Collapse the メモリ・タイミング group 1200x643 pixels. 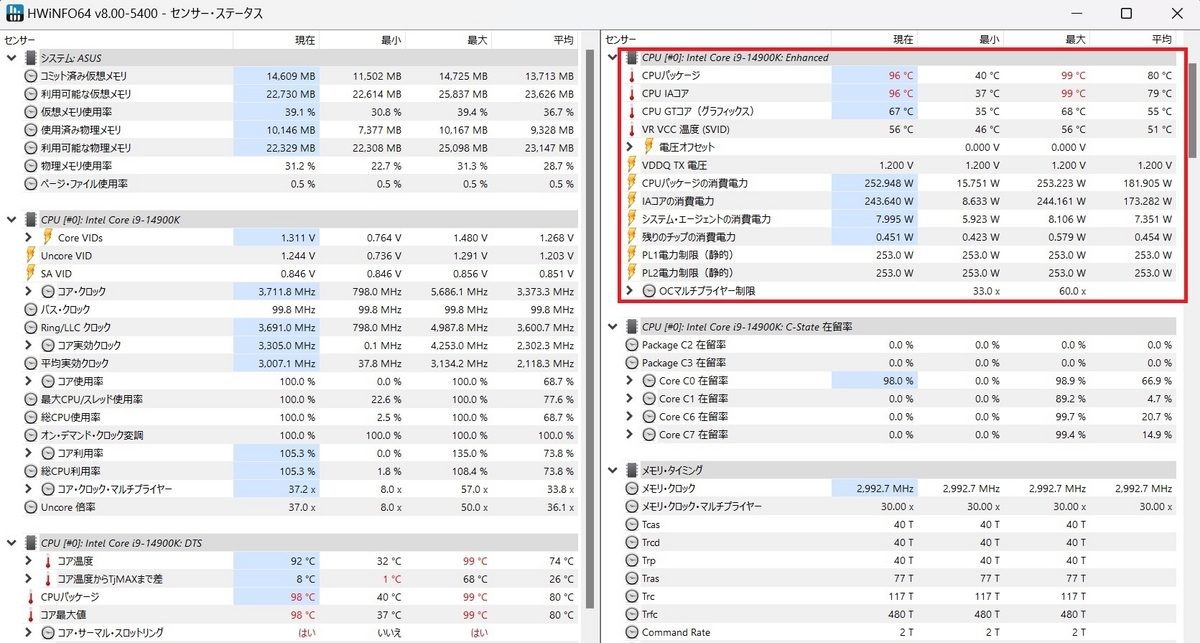tap(612, 471)
